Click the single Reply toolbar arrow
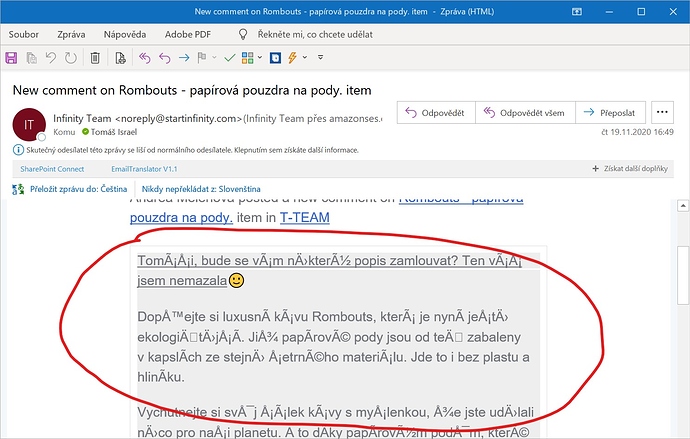690x439 pixels. [165, 58]
